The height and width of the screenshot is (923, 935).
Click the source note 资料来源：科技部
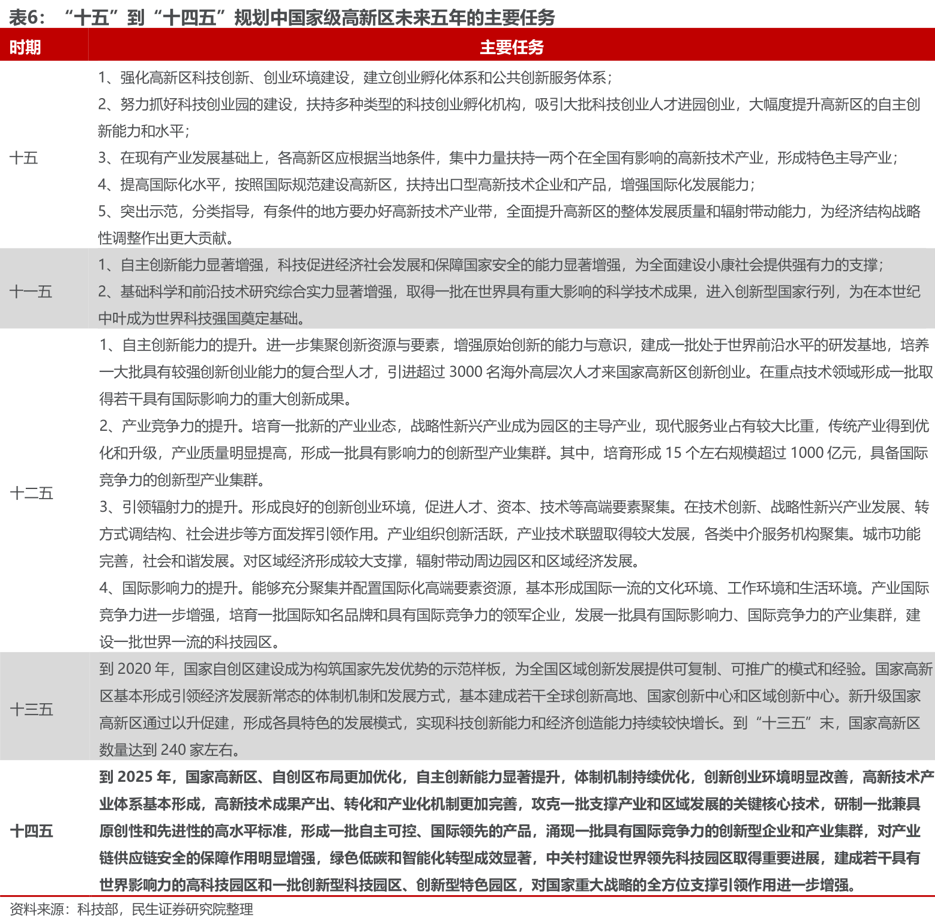[x=131, y=909]
